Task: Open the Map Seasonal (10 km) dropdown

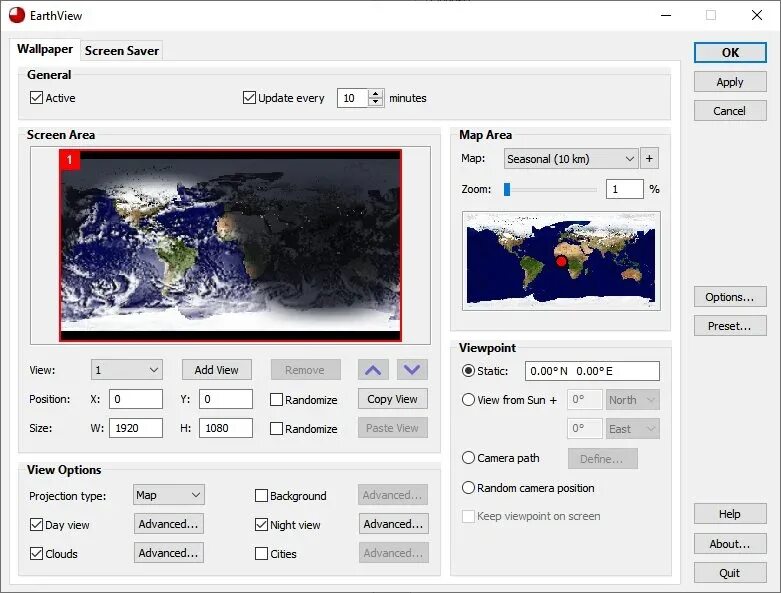Action: point(571,159)
